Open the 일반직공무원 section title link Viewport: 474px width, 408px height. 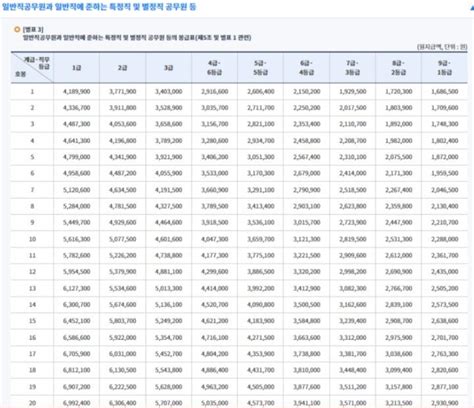(x=99, y=7)
